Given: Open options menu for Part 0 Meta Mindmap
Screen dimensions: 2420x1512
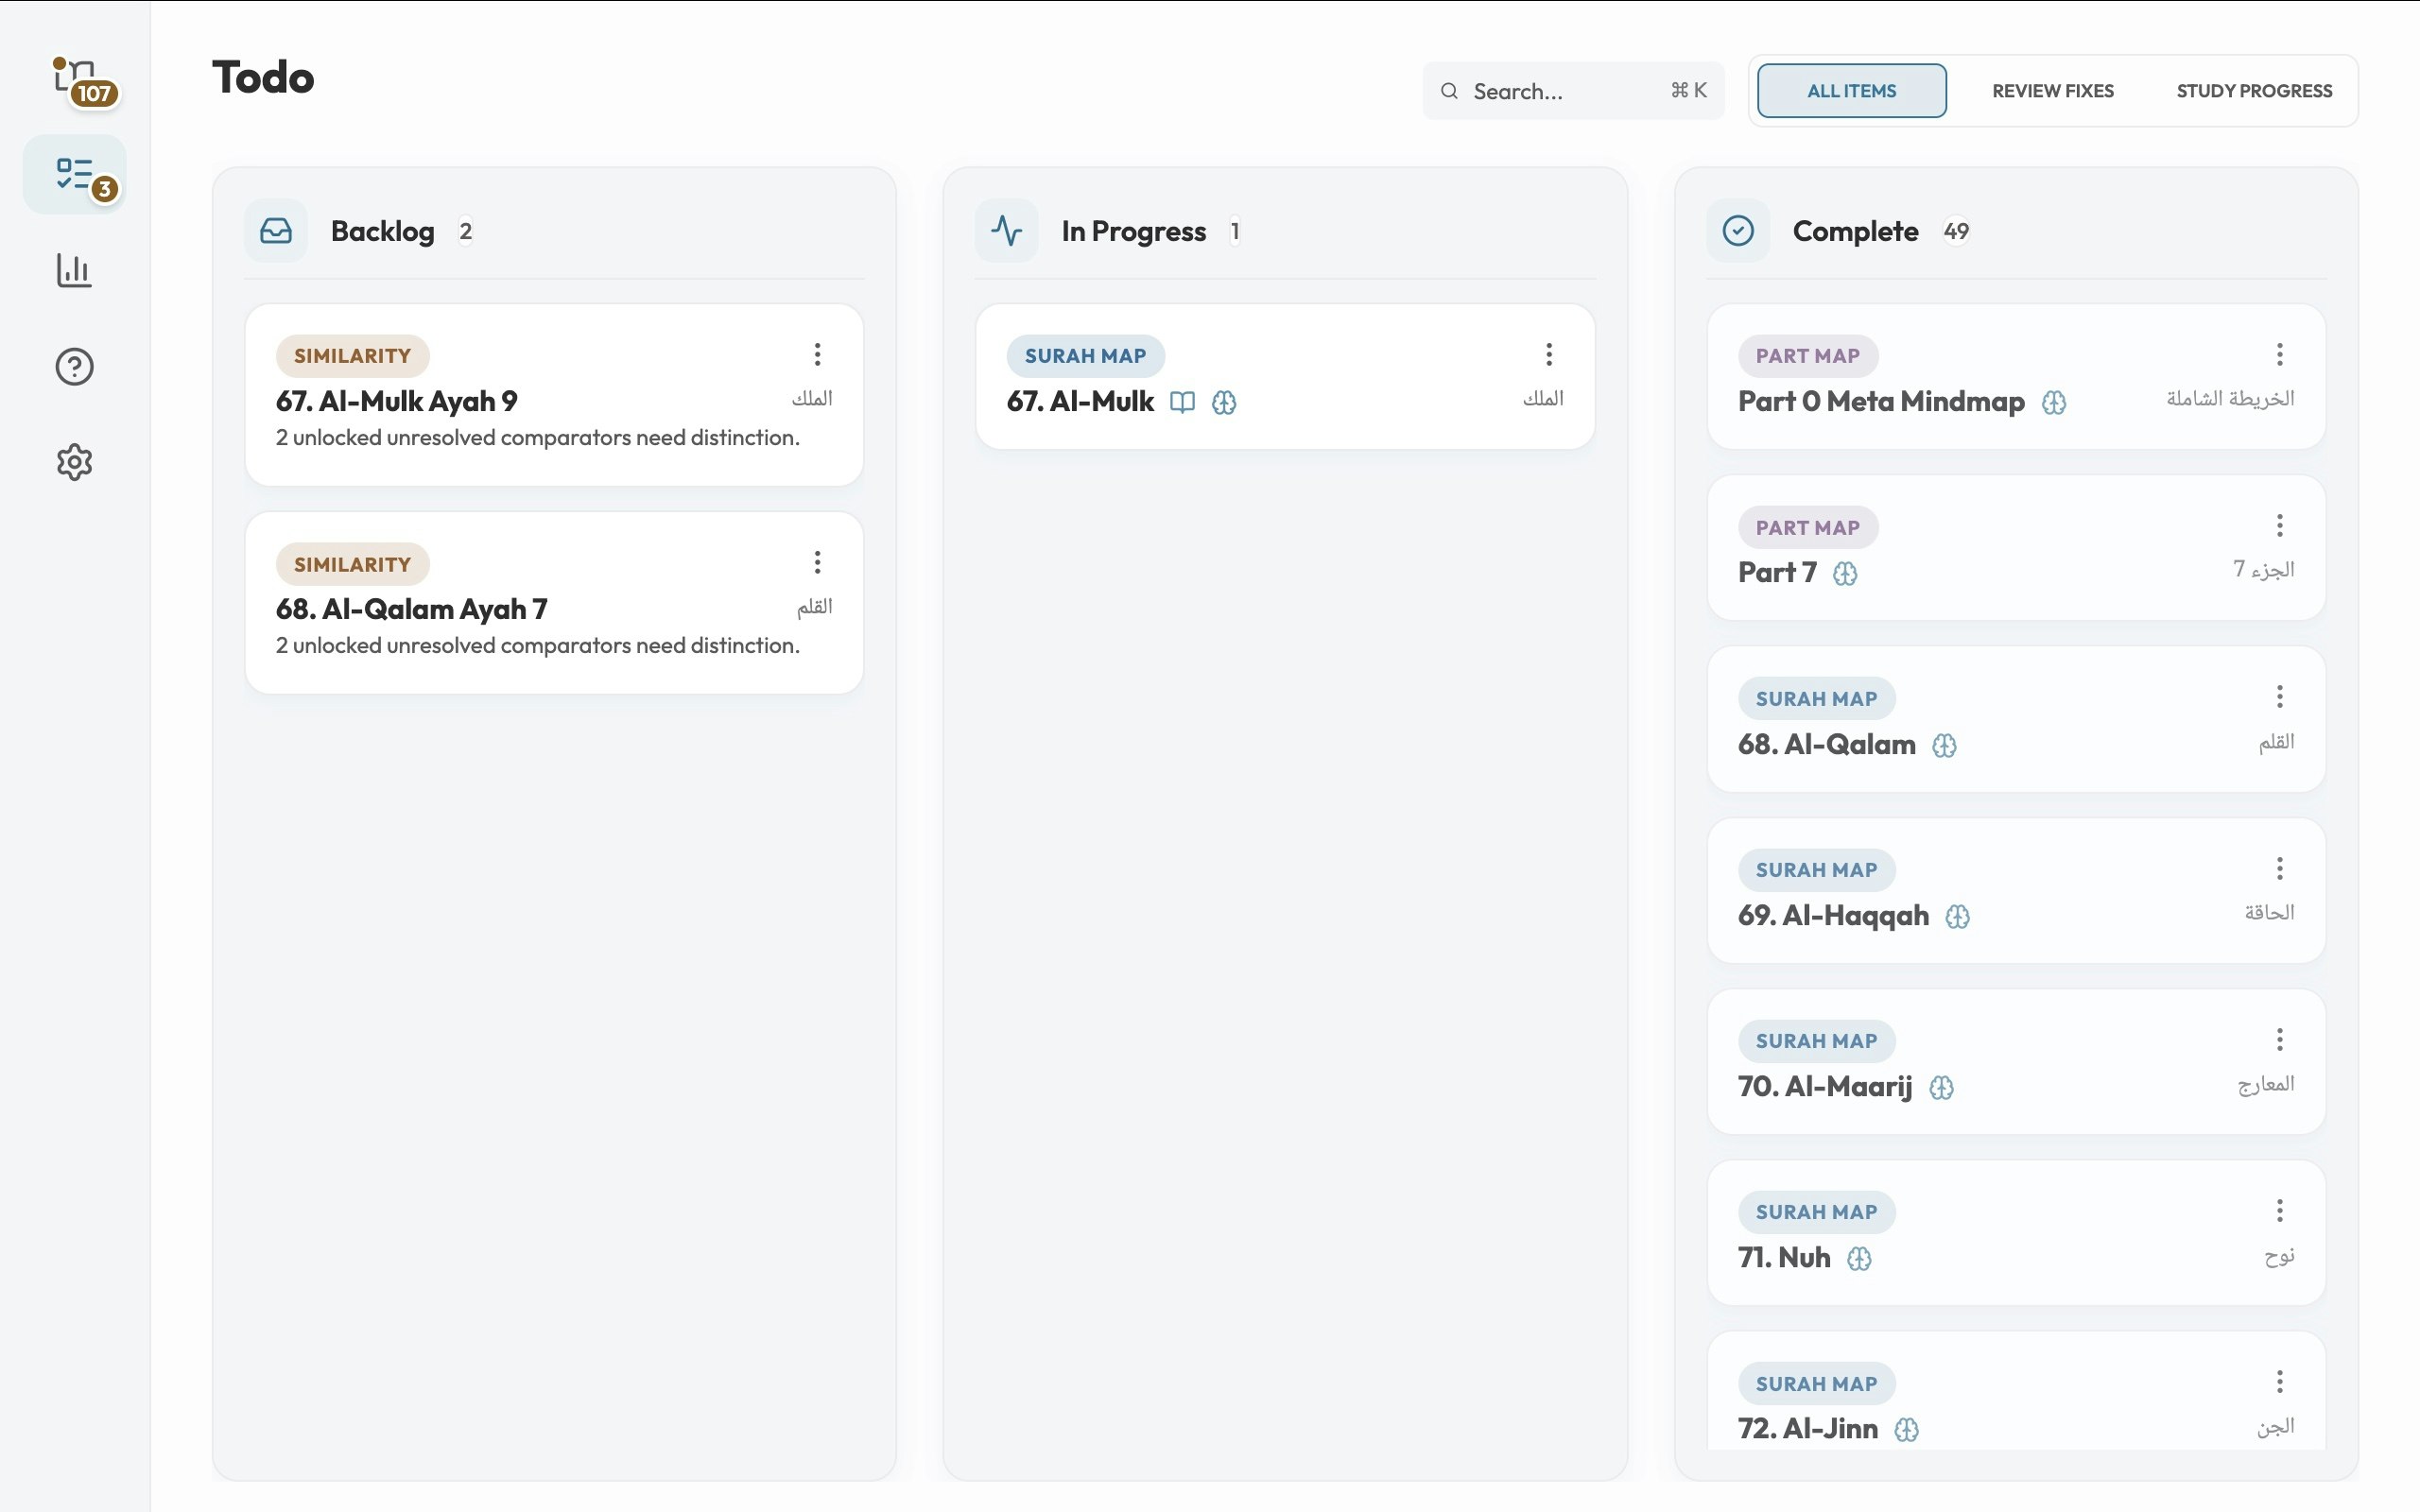Looking at the screenshot, I should pos(2279,354).
